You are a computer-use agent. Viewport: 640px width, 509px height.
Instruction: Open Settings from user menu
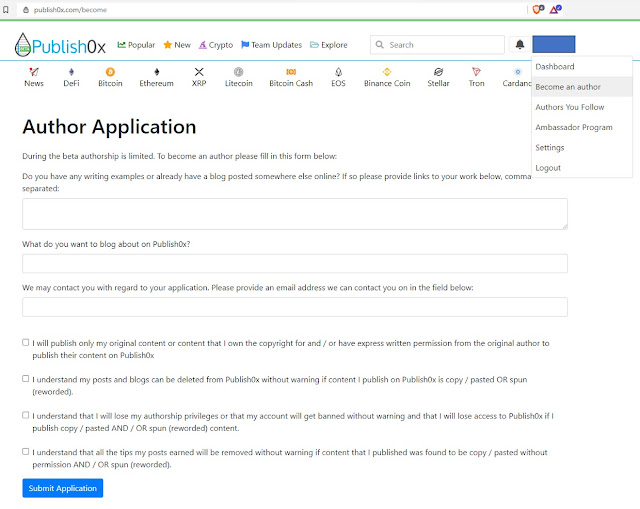[x=582, y=147]
